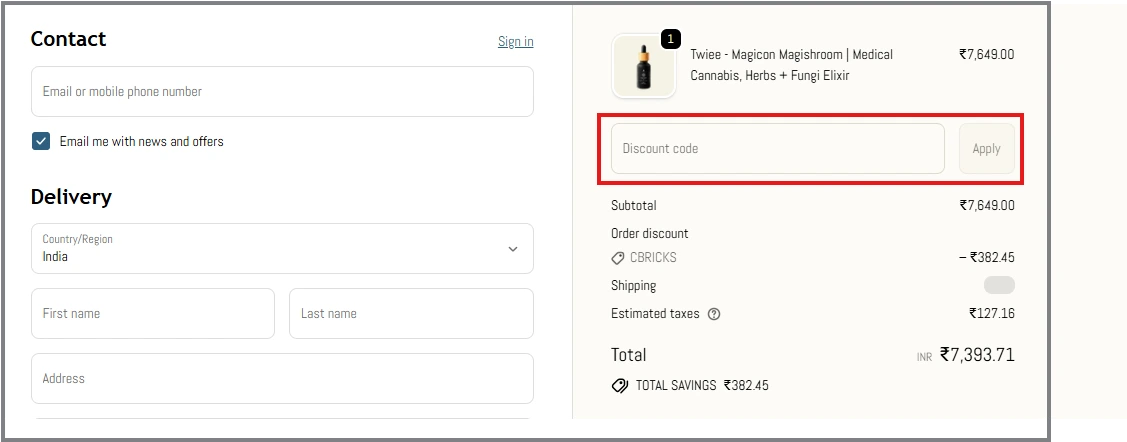Image resolution: width=1127 pixels, height=442 pixels.
Task: Click the – ₹382.45 discount amount
Action: coord(987,257)
